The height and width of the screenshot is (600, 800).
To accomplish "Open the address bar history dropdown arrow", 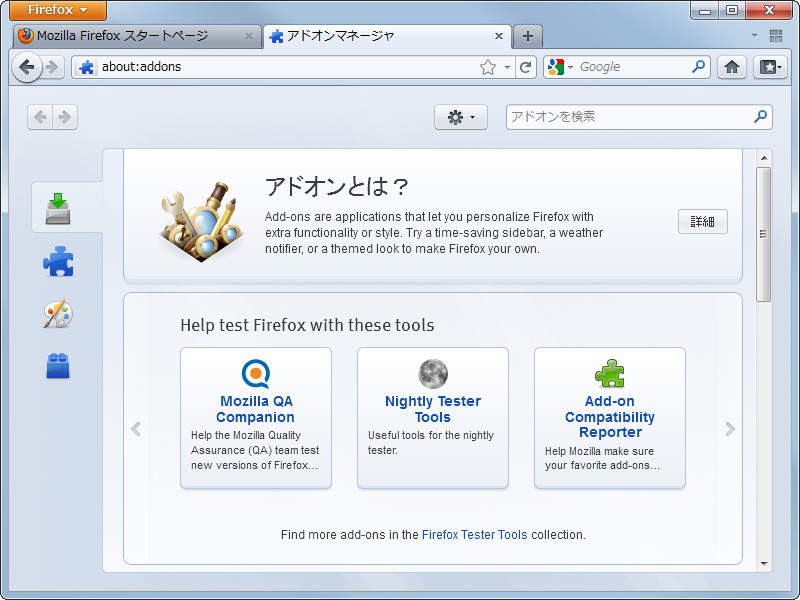I will click(507, 67).
